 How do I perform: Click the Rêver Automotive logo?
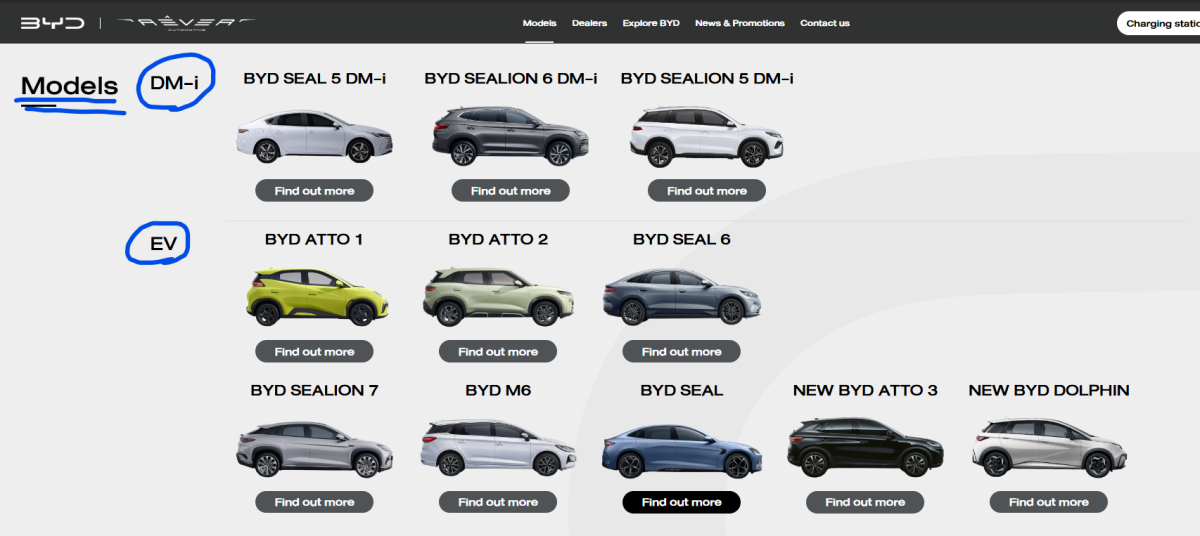tap(185, 22)
